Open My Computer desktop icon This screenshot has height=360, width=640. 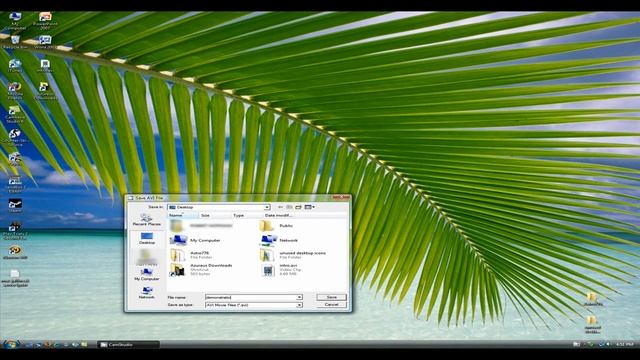click(15, 20)
